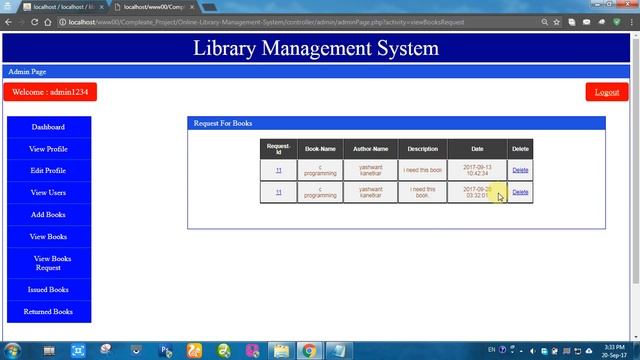Click the volume speaker tray icon
The image size is (640, 360).
click(533, 351)
